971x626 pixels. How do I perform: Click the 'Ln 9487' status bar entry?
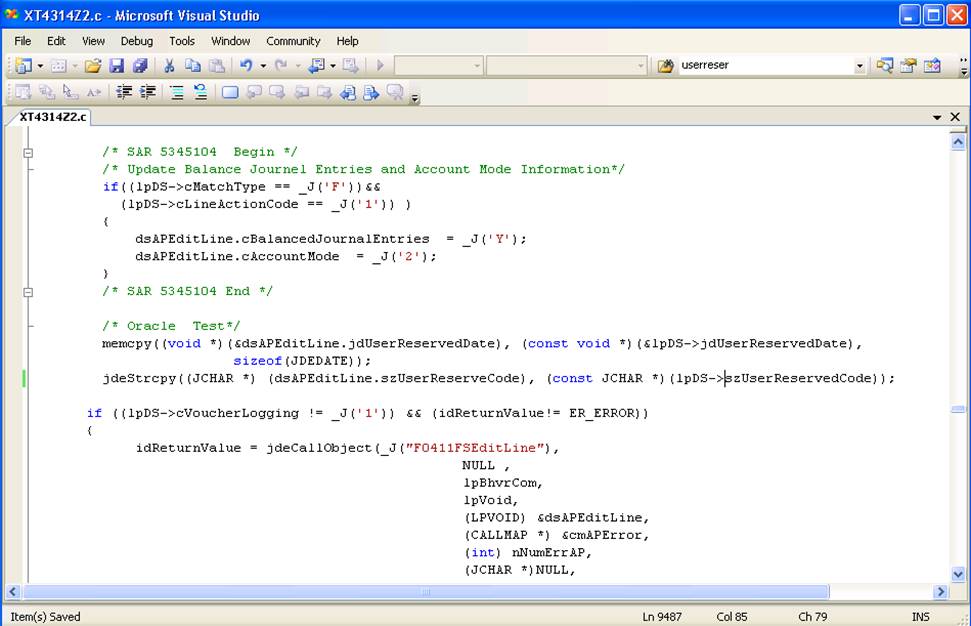[662, 617]
